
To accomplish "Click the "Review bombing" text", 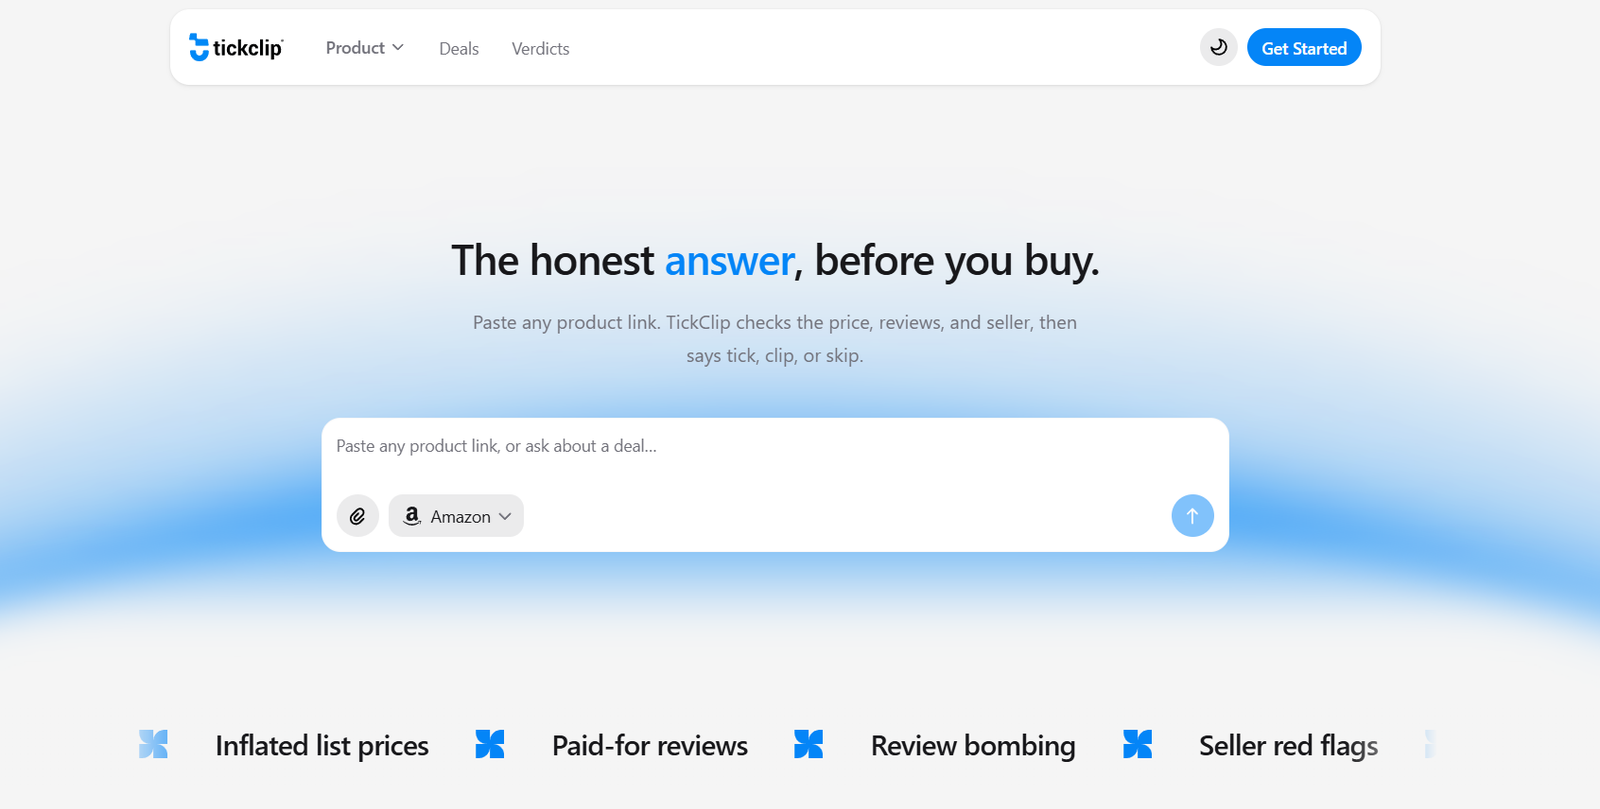I will (x=973, y=746).
